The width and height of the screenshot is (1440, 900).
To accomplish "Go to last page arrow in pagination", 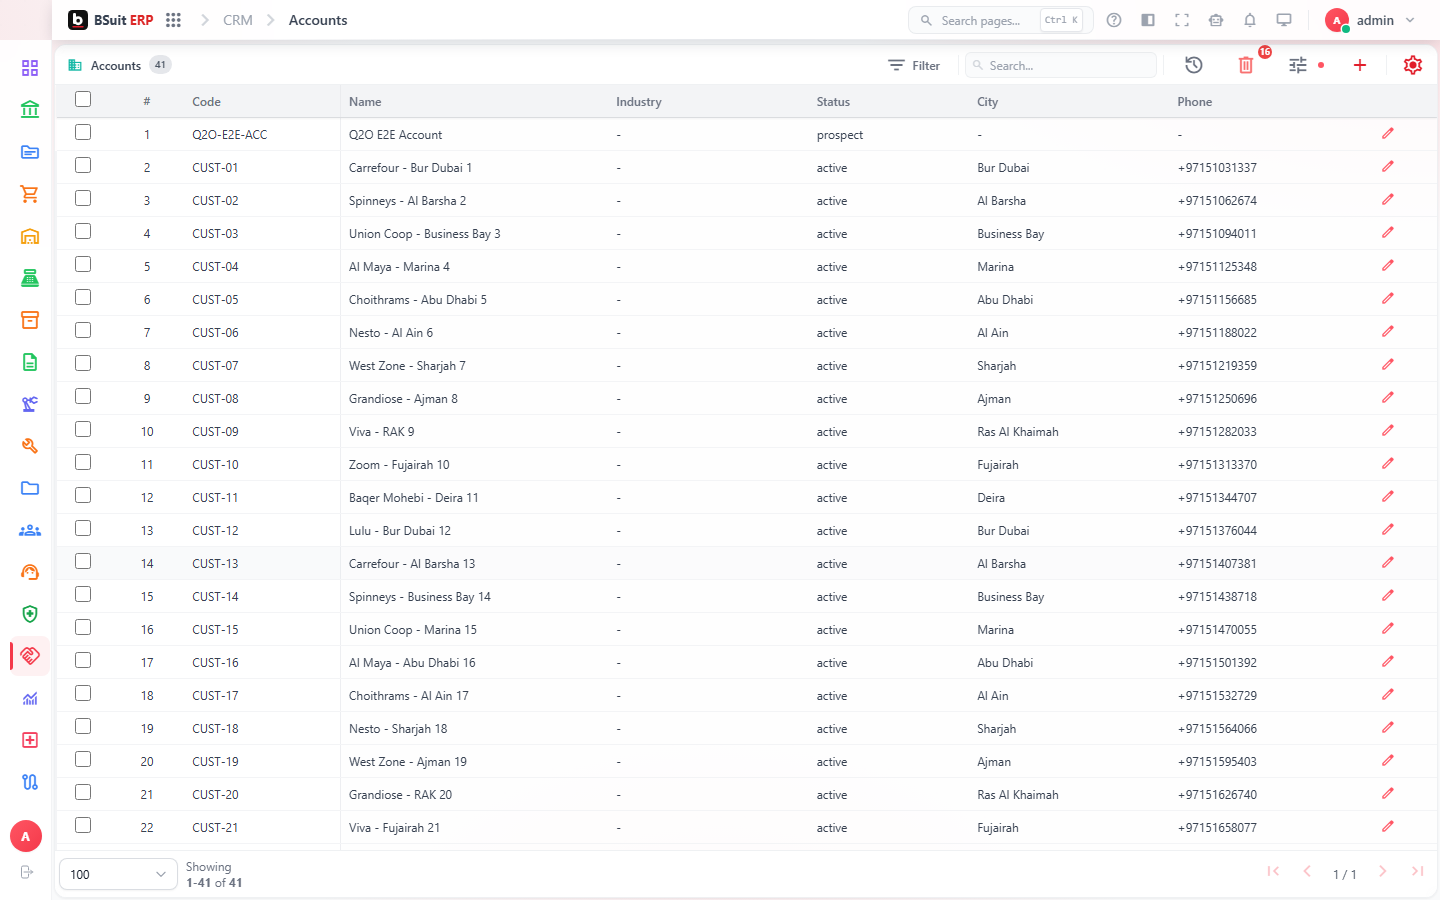I will click(1417, 872).
